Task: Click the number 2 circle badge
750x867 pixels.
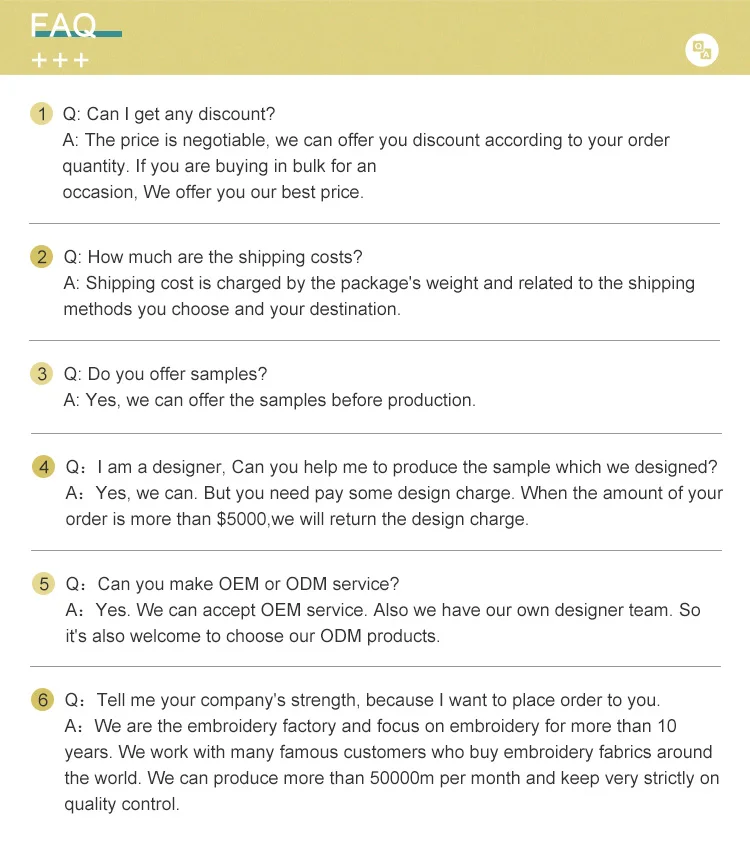Action: [x=42, y=257]
